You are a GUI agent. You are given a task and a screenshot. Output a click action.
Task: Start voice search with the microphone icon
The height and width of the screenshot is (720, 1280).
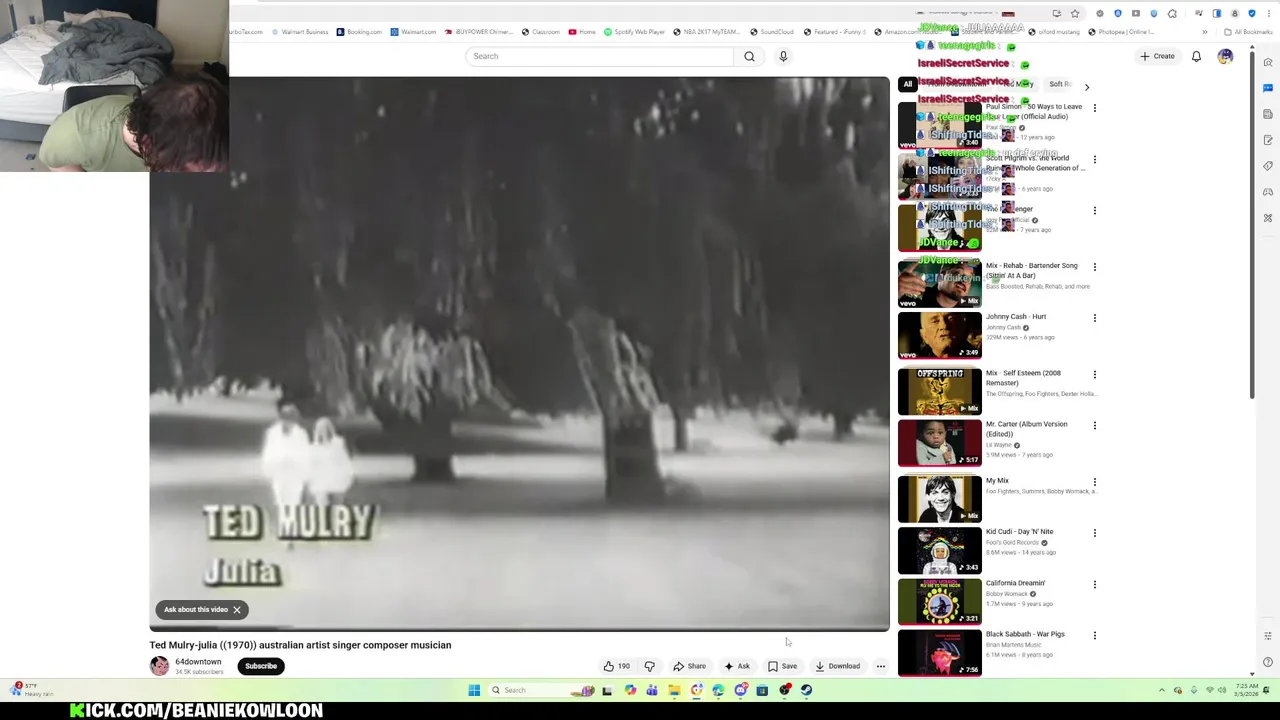click(783, 56)
